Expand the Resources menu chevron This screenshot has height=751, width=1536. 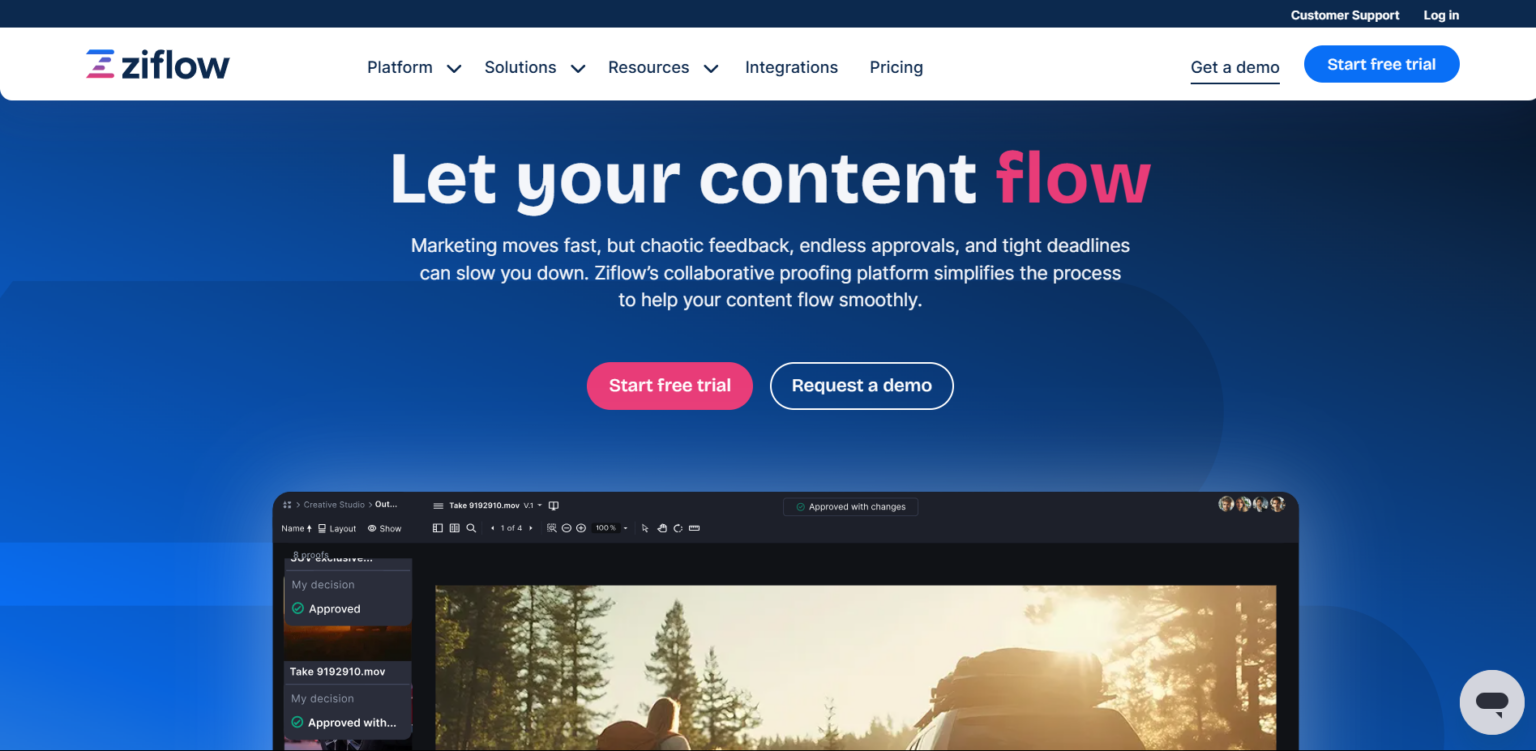coord(710,68)
